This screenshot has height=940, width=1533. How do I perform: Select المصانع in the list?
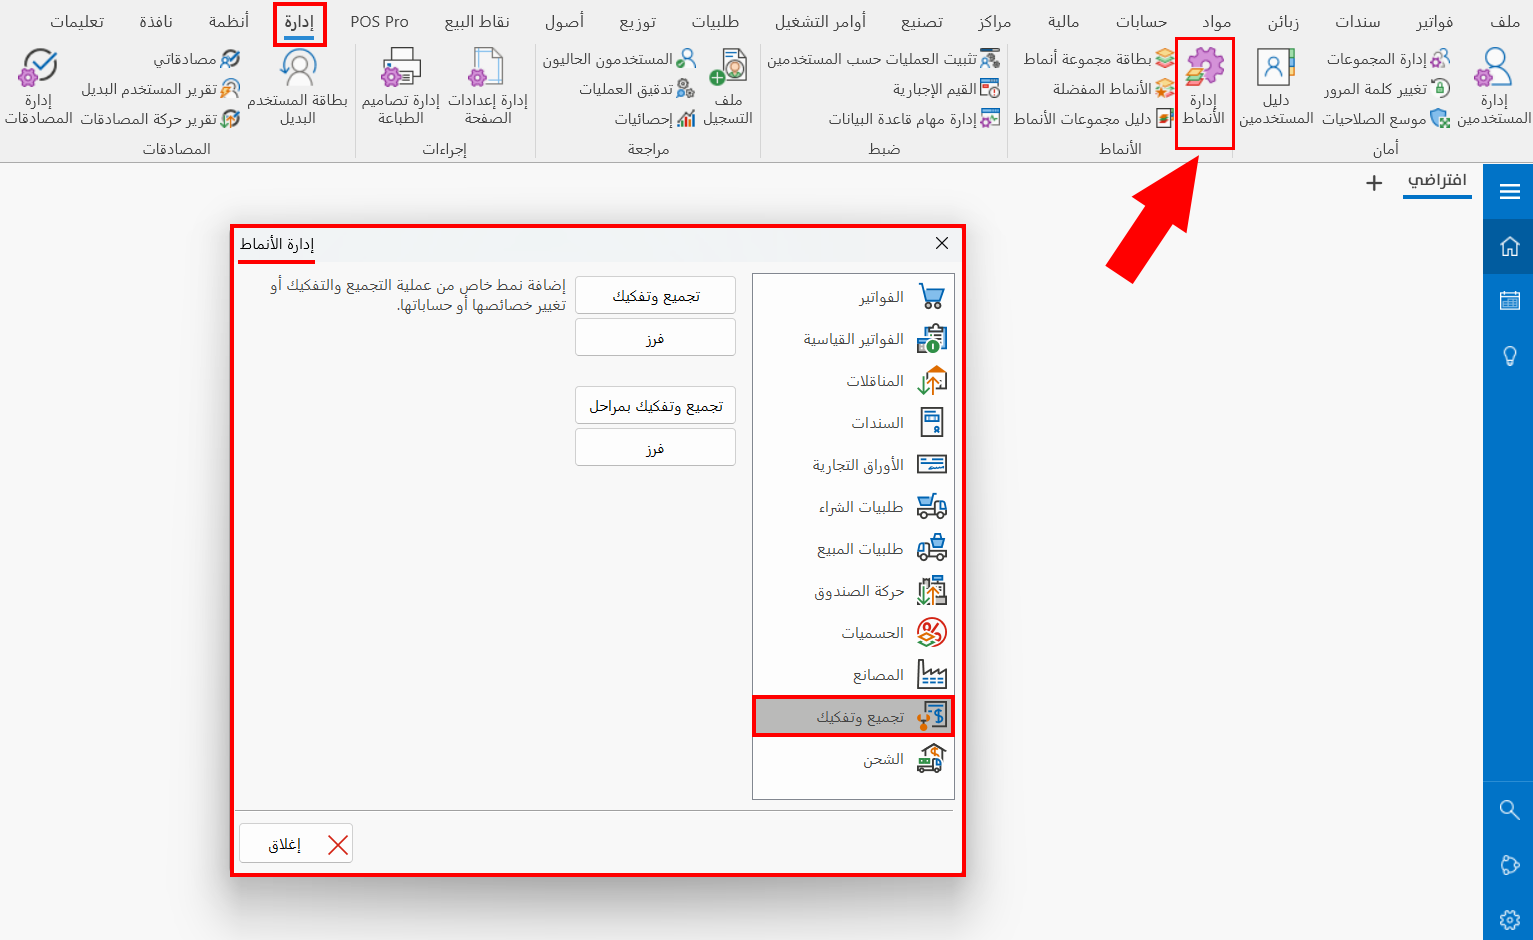pyautogui.click(x=853, y=675)
